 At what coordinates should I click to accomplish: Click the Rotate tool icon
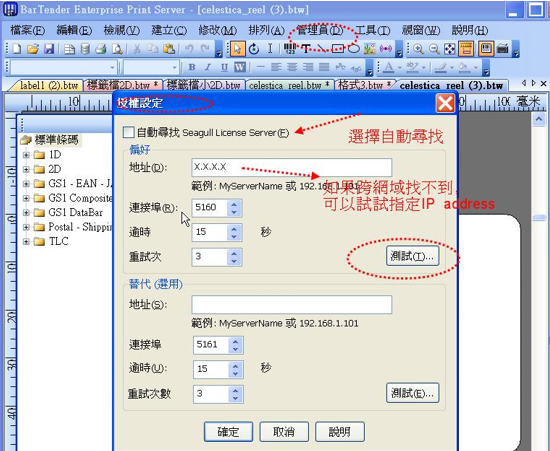tap(254, 49)
